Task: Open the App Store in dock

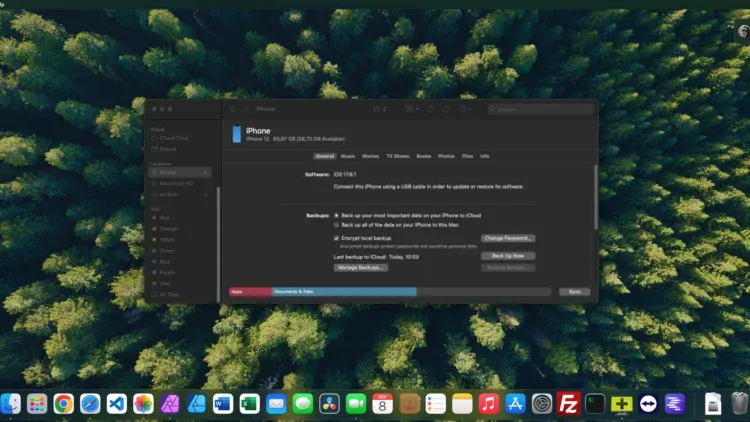Action: [515, 404]
